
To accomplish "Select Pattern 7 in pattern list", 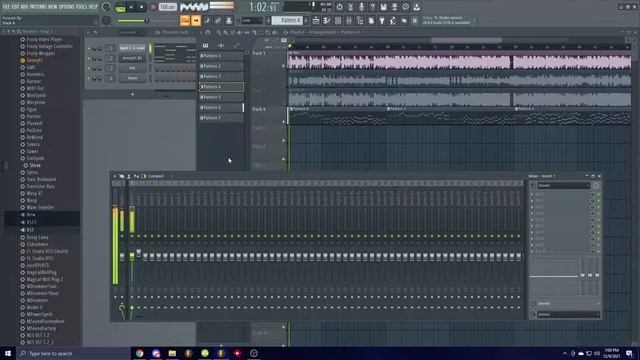I will 221,118.
